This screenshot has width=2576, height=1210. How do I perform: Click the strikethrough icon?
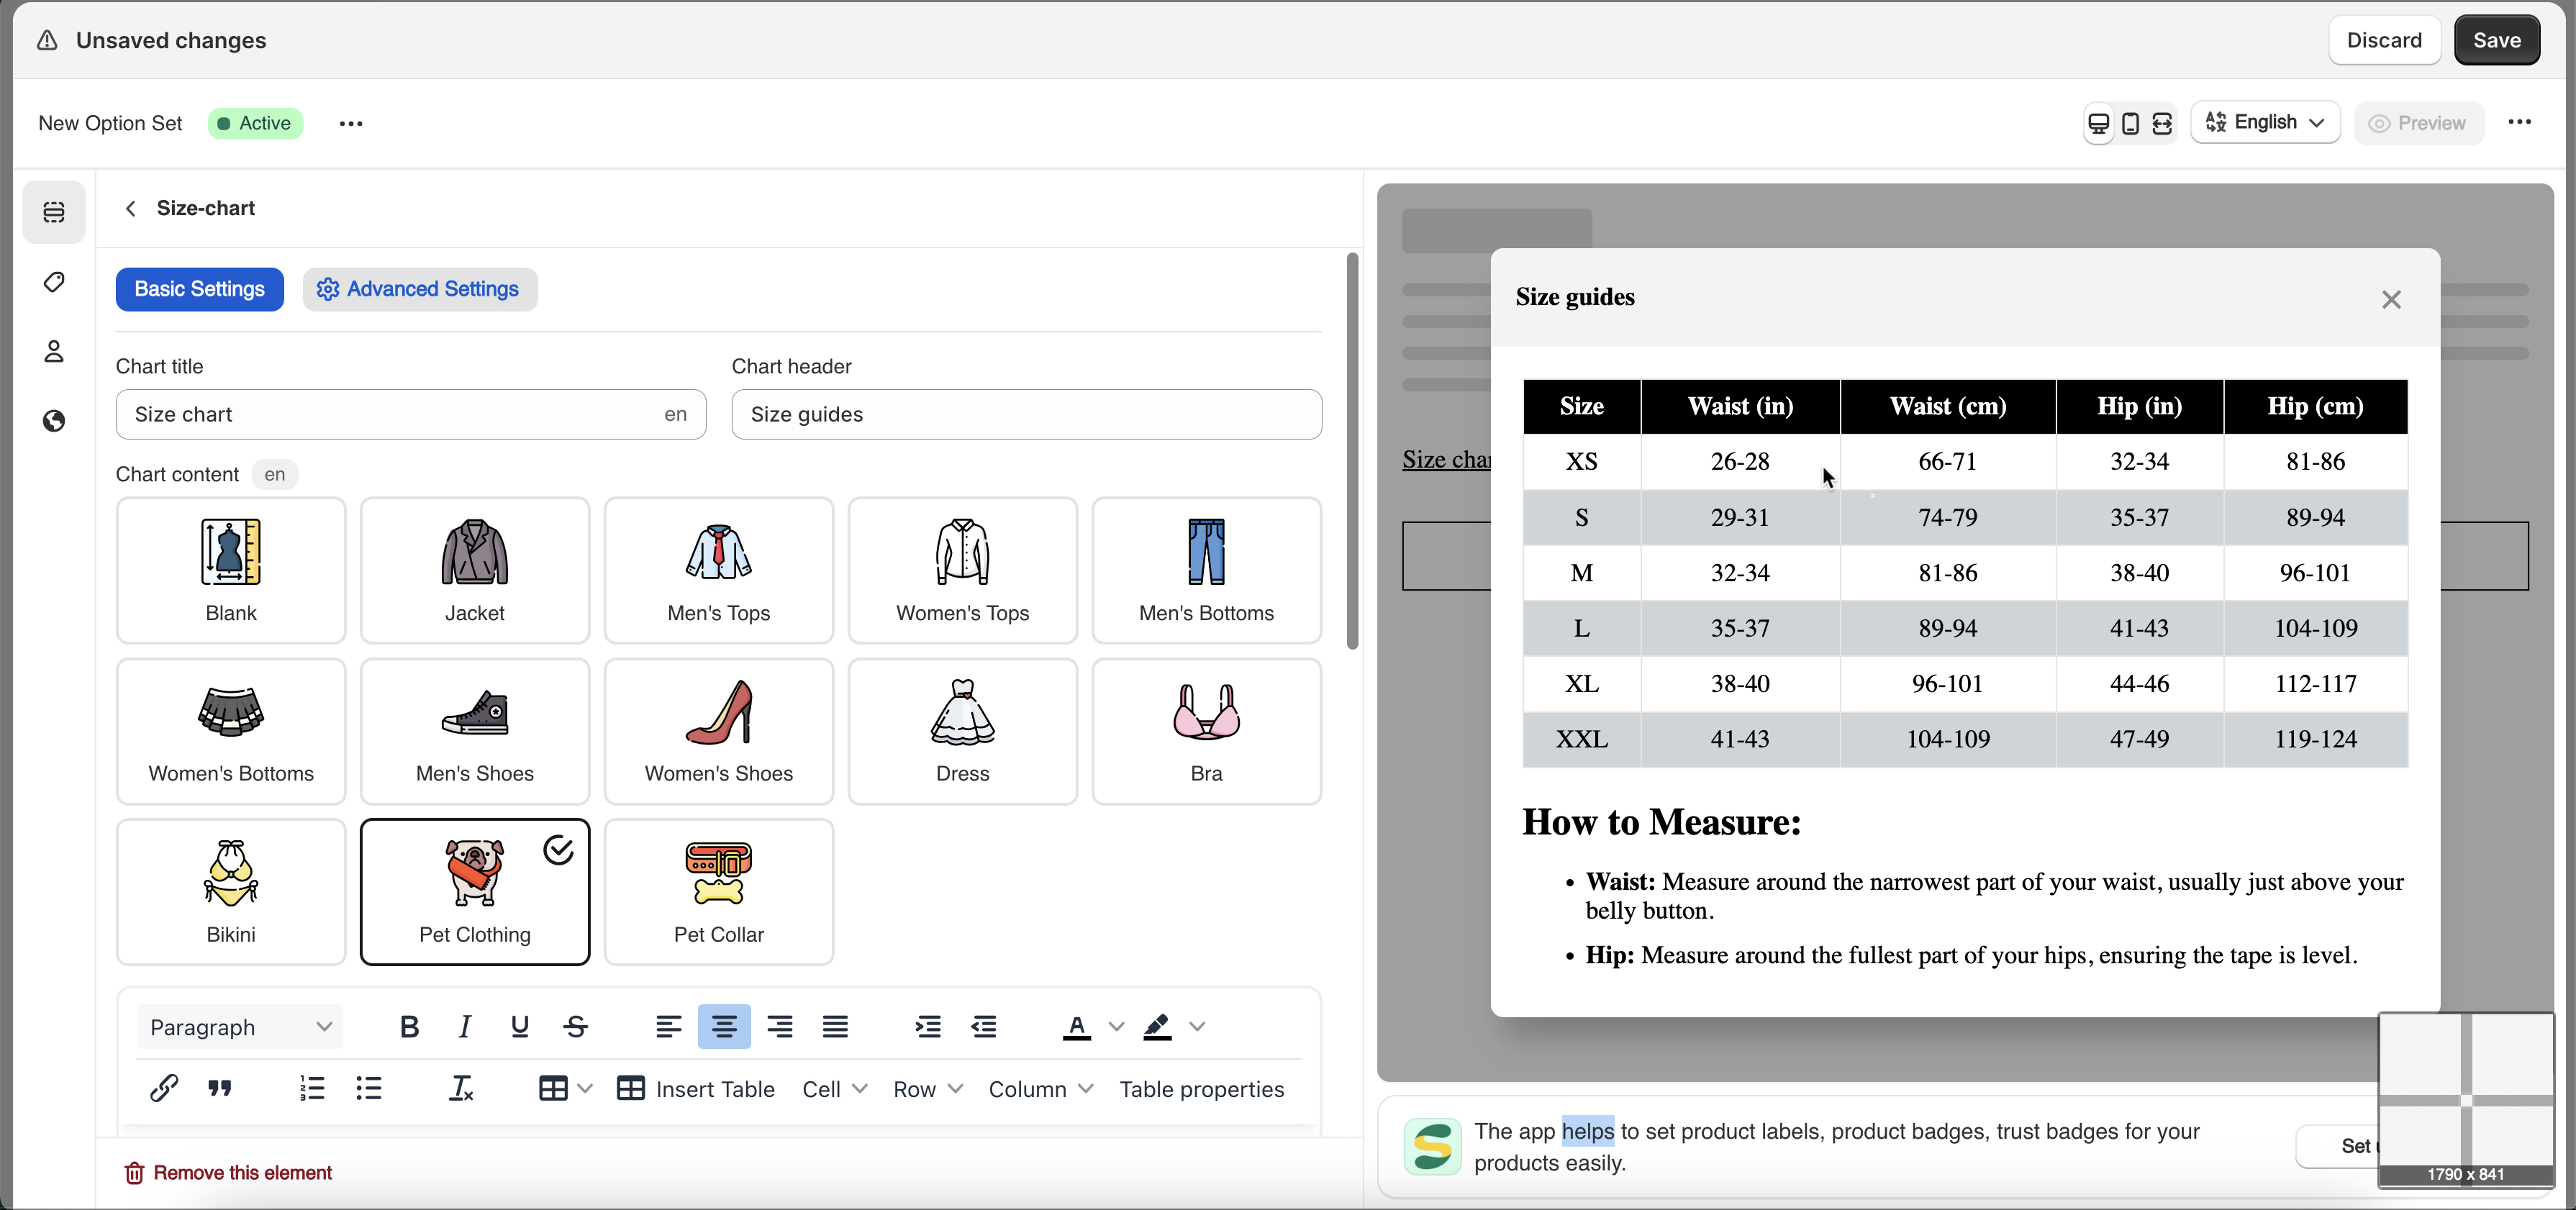click(575, 1027)
